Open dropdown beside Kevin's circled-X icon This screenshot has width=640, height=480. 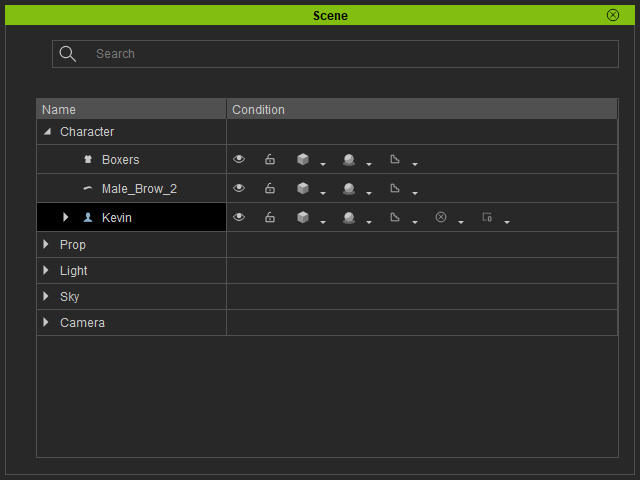point(461,222)
